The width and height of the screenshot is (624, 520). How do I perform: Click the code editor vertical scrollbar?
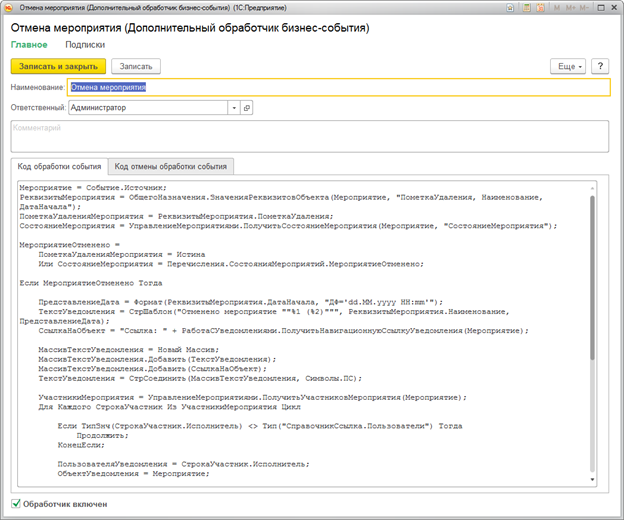593,280
